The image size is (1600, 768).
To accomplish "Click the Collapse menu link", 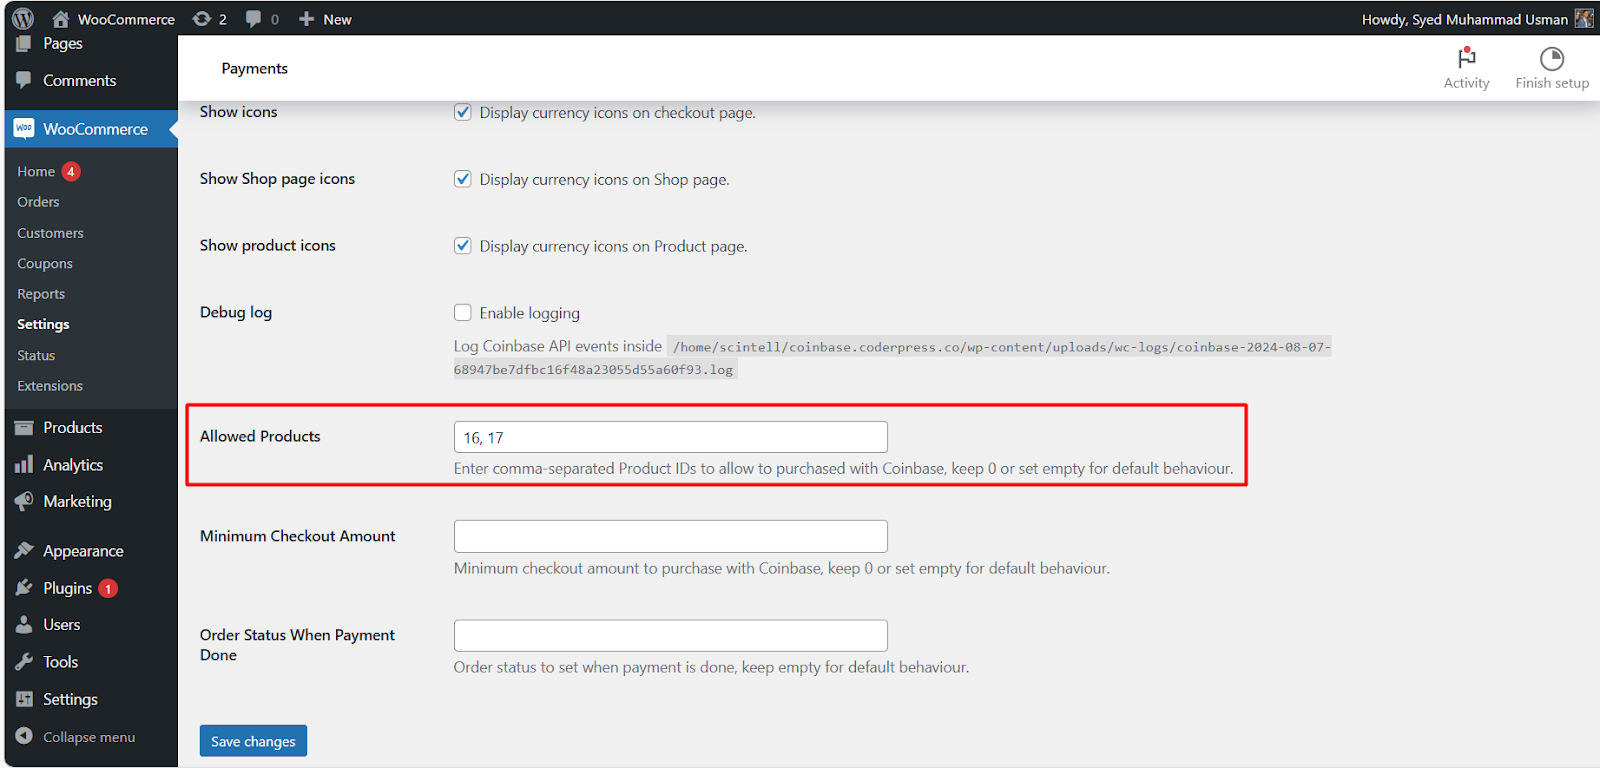I will tap(89, 737).
